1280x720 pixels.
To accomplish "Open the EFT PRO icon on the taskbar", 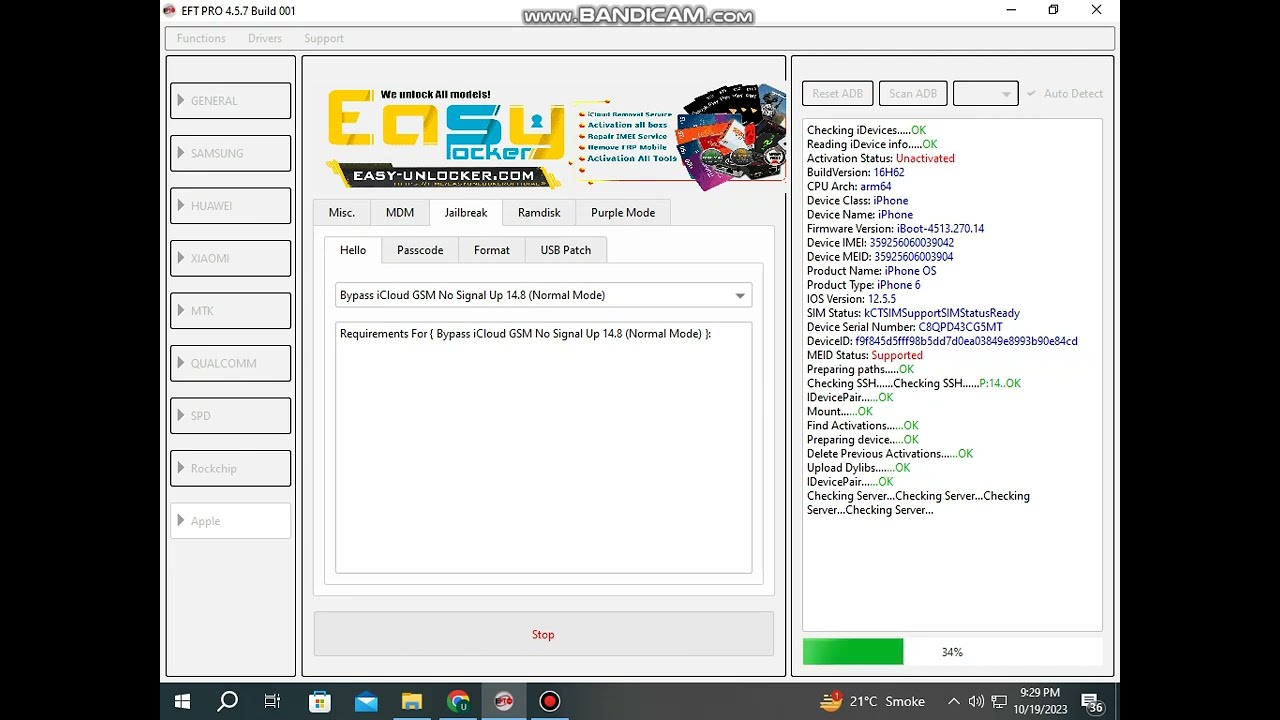I will click(504, 701).
